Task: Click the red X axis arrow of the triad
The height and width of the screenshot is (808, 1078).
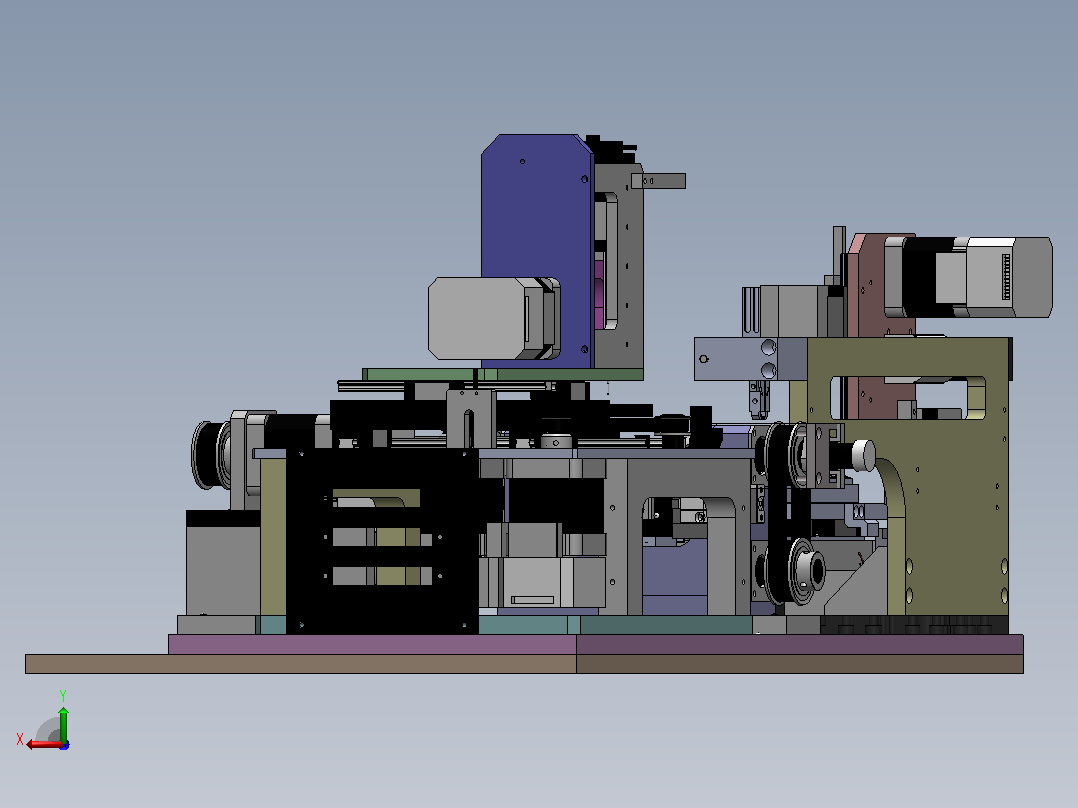Action: tap(44, 744)
